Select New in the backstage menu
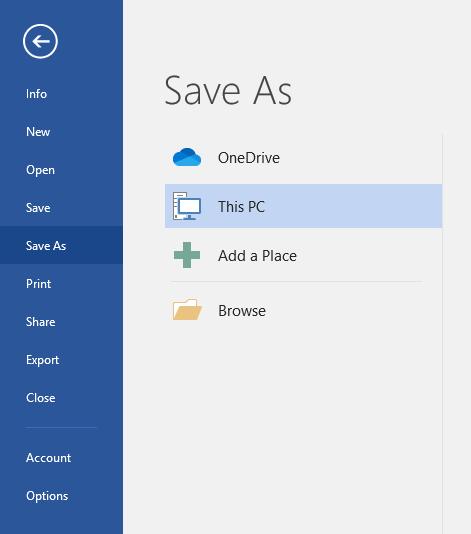This screenshot has width=471, height=534. [61, 132]
